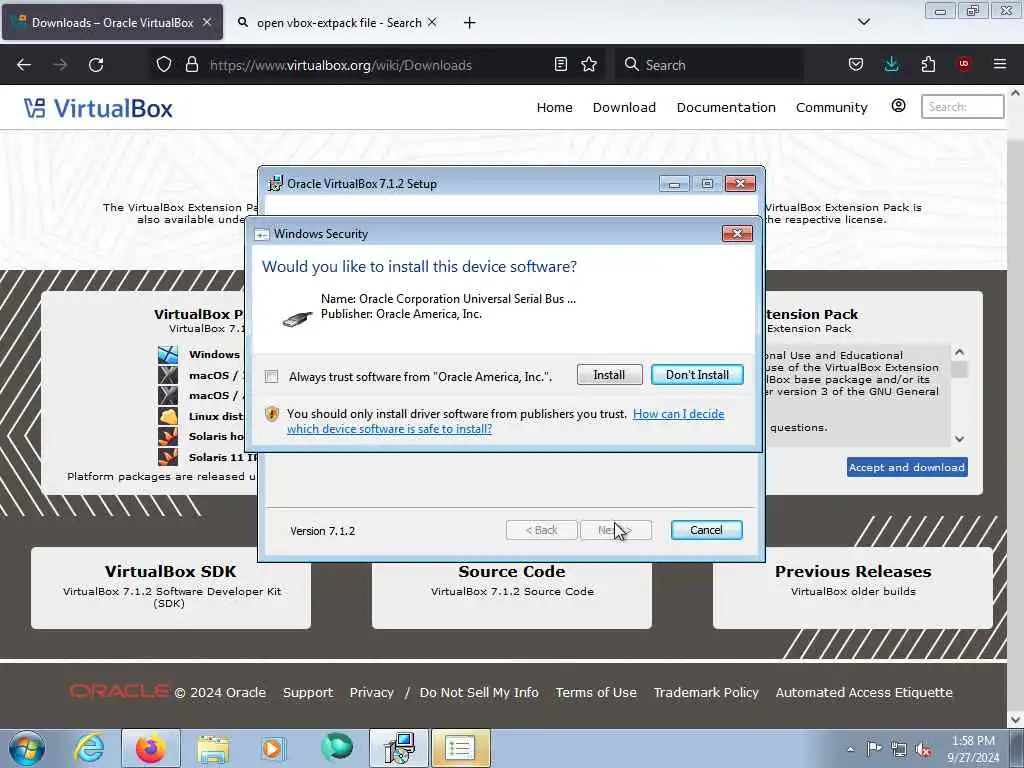The width and height of the screenshot is (1024, 768).
Task: Open the Windows Start button
Action: (x=27, y=748)
